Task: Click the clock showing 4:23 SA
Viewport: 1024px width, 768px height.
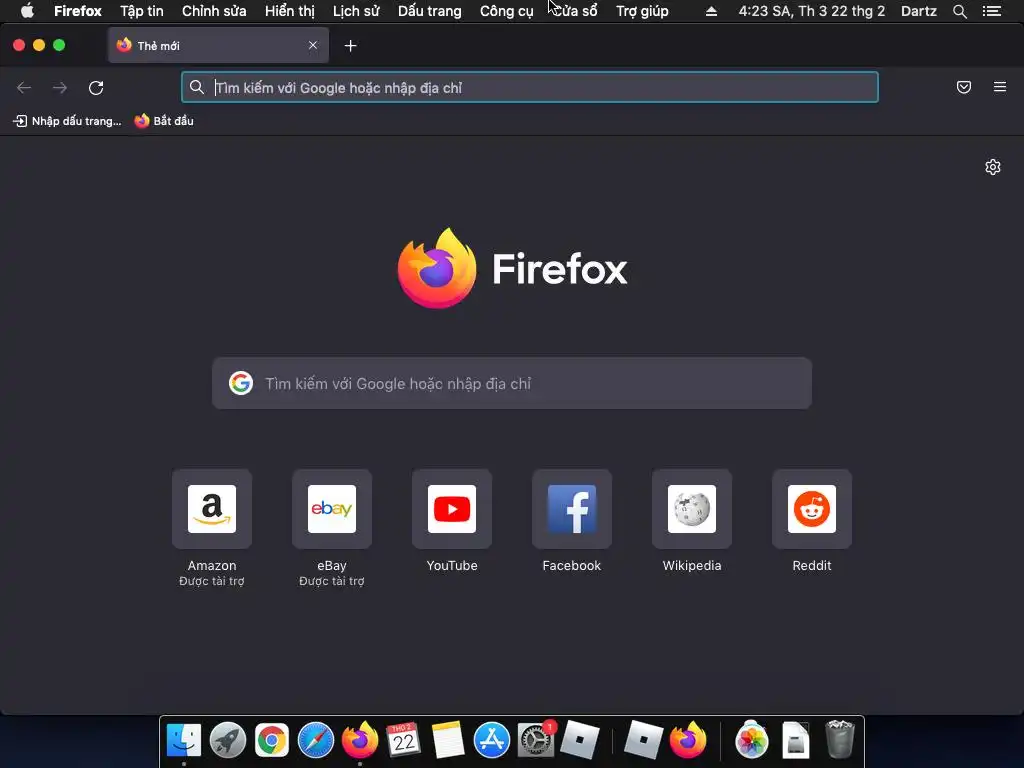Action: 812,11
